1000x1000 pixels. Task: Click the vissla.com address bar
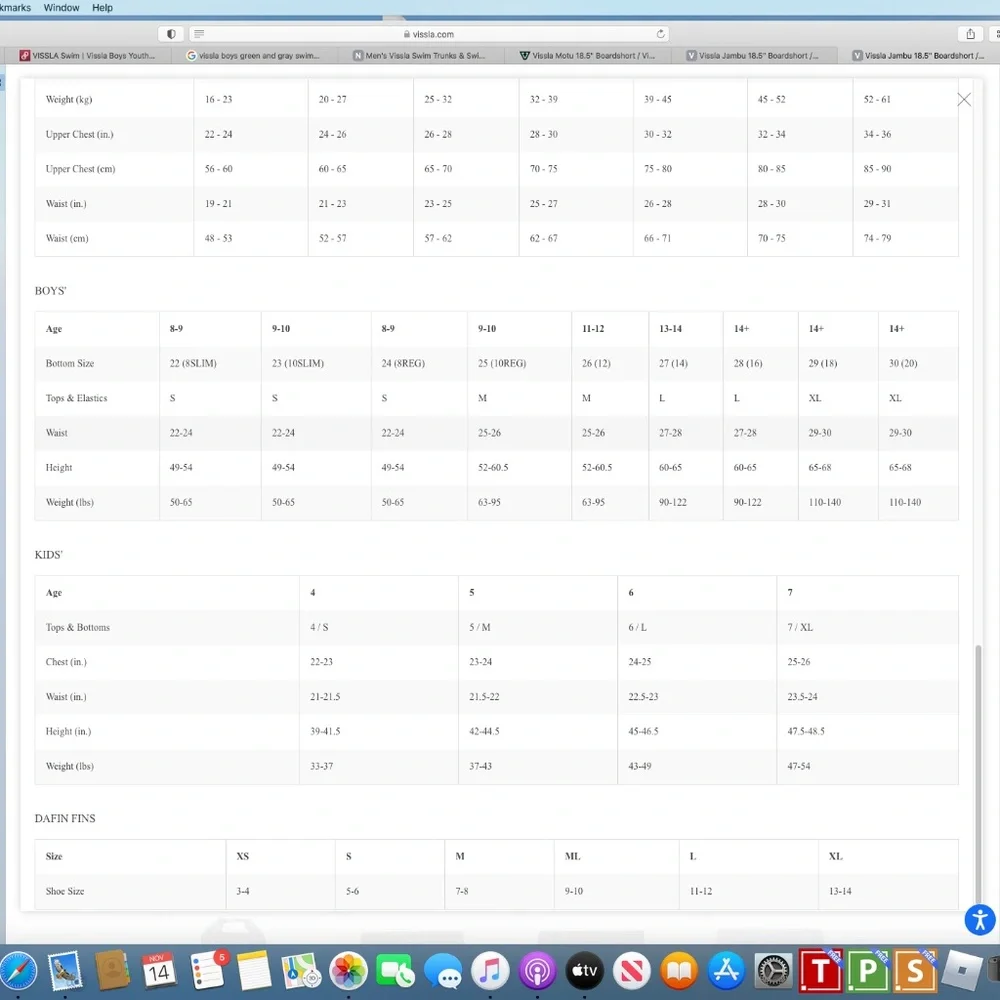[x=429, y=34]
